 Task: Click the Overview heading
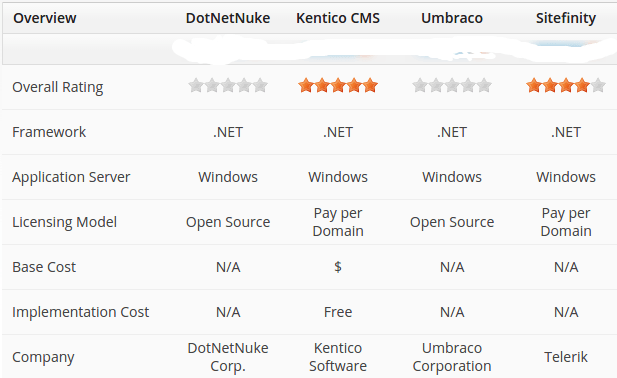pyautogui.click(x=44, y=18)
